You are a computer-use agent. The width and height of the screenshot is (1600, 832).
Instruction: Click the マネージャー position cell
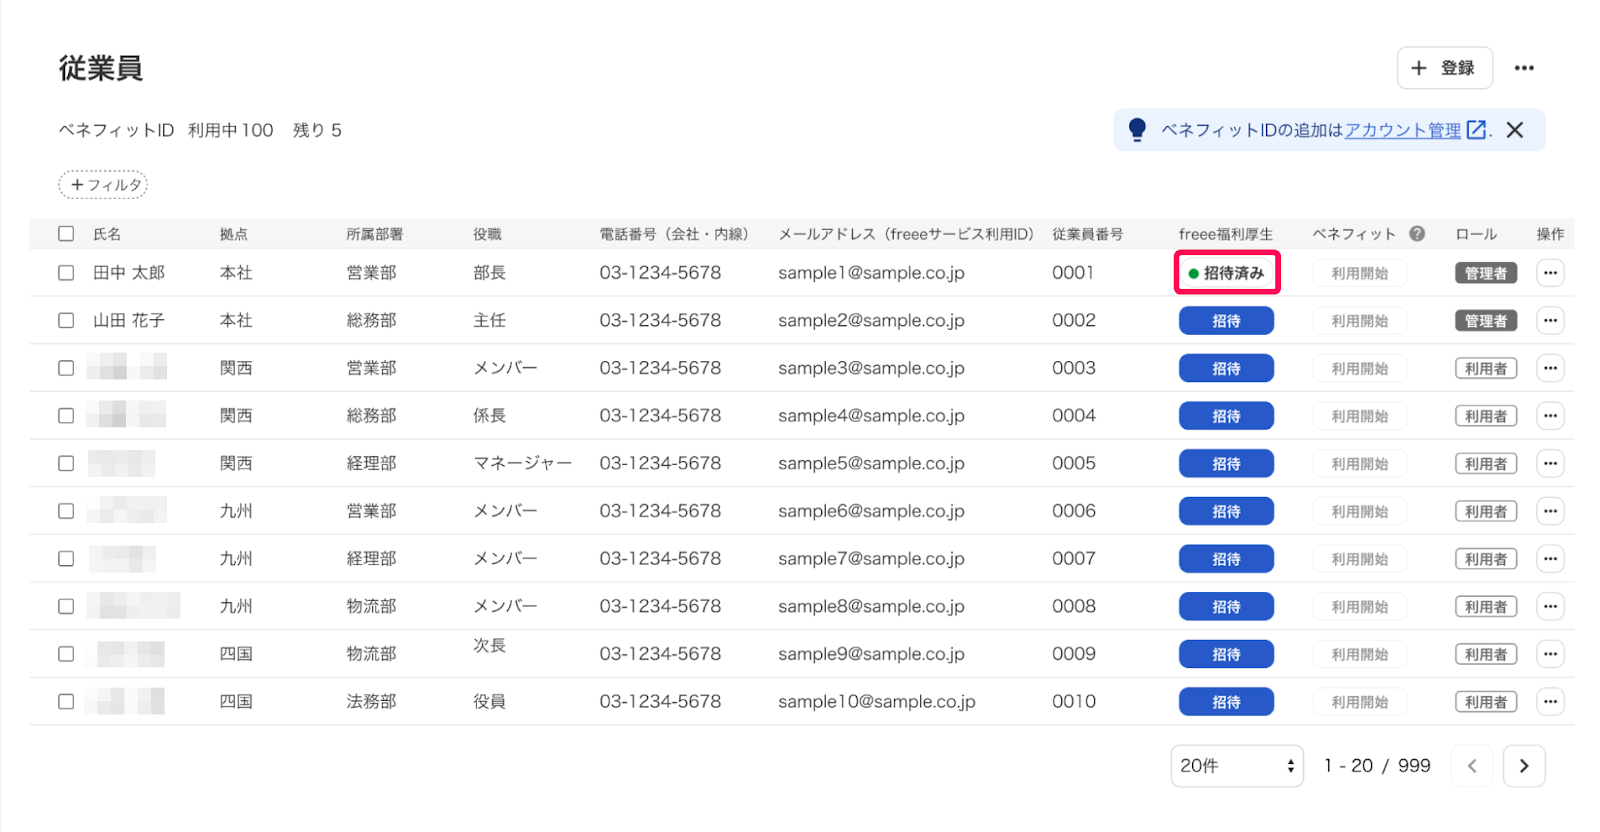click(x=523, y=464)
